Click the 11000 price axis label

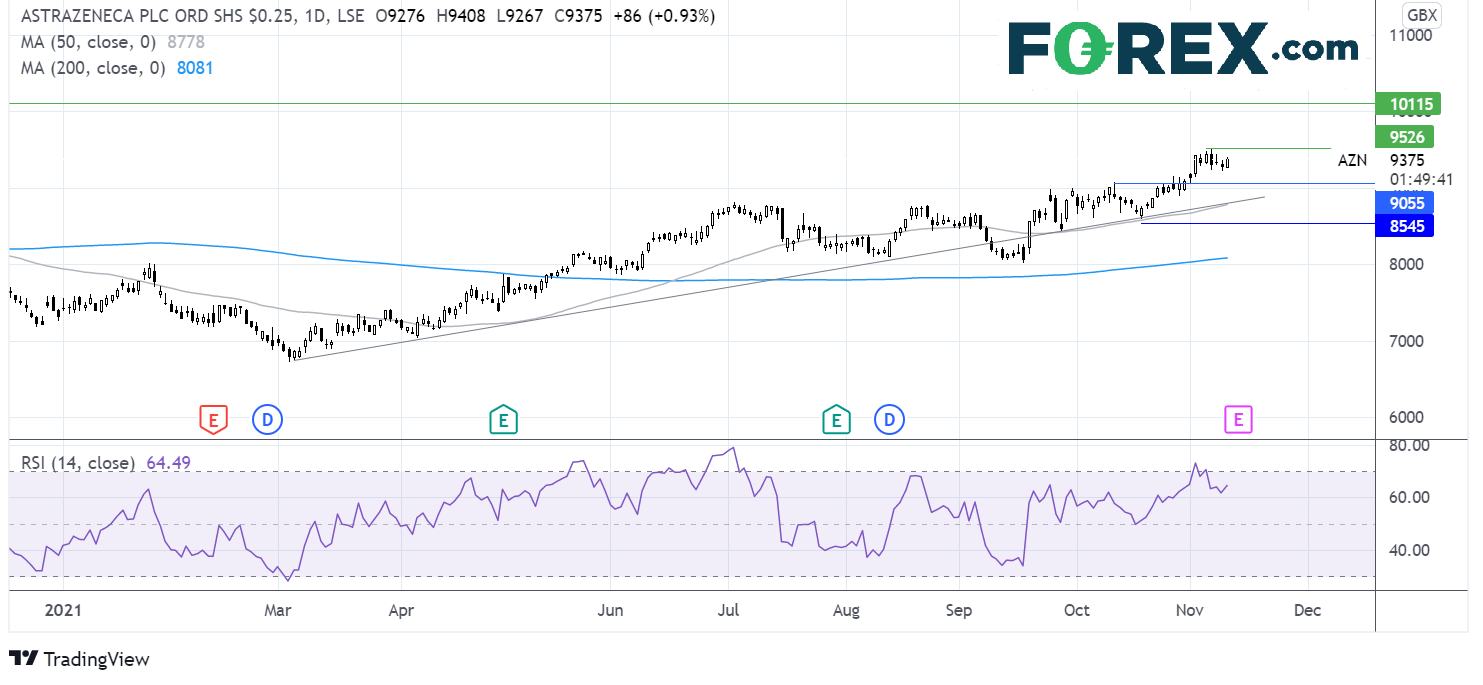(1411, 35)
